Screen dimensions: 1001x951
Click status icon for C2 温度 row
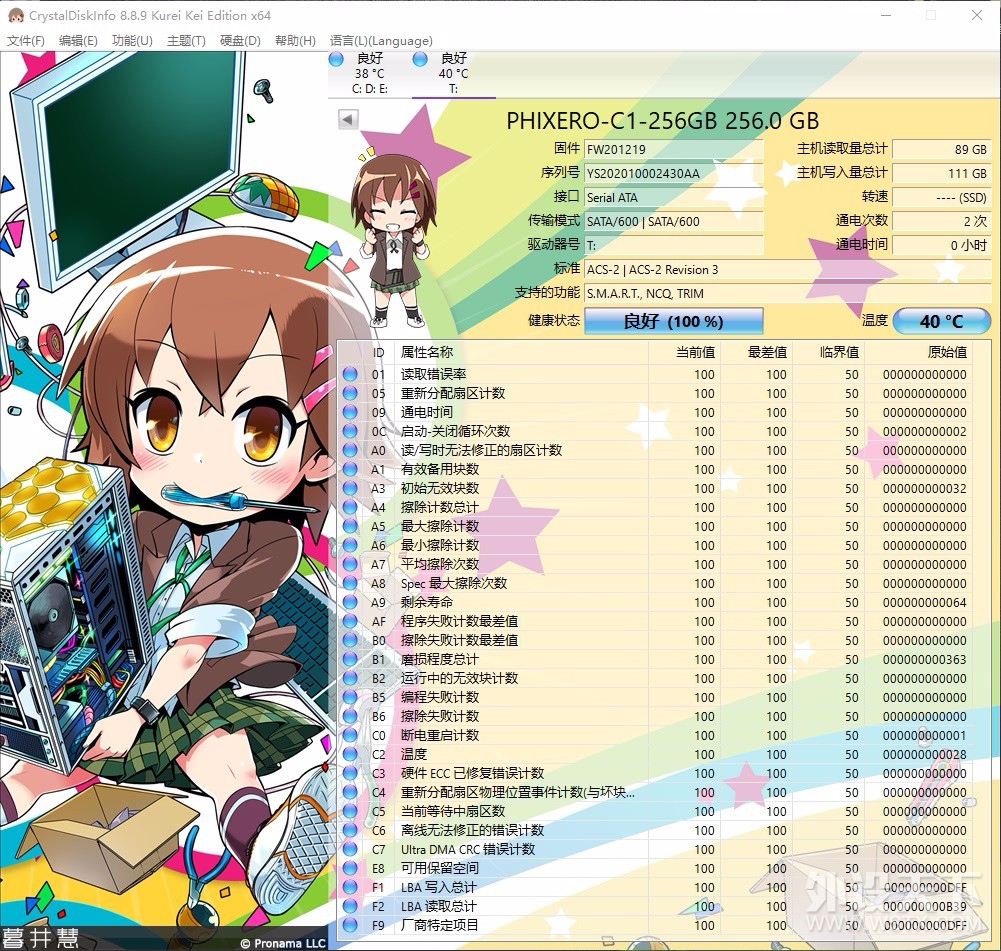(x=350, y=754)
